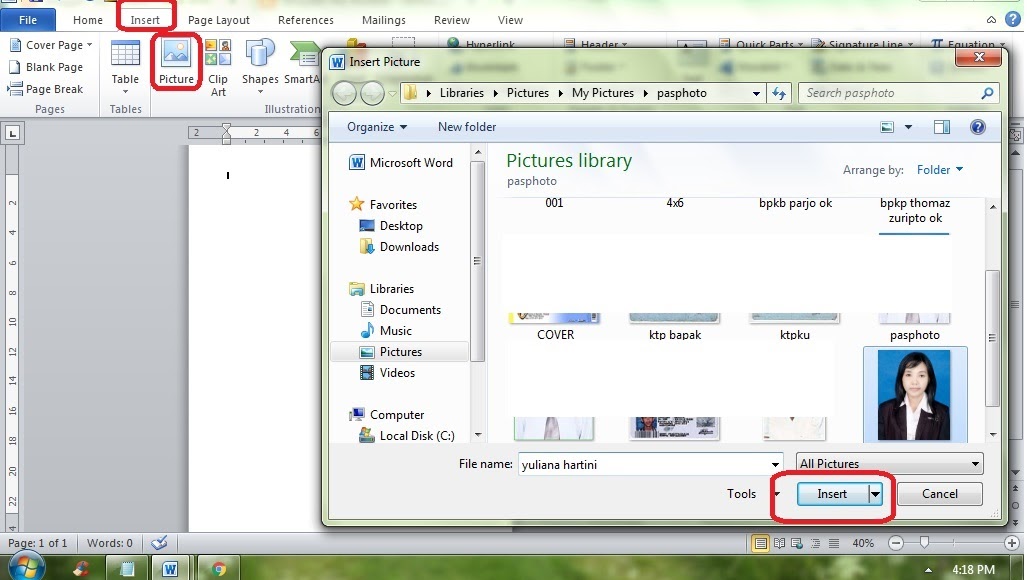Switch to the Home tab
This screenshot has width=1032, height=580.
pyautogui.click(x=88, y=20)
